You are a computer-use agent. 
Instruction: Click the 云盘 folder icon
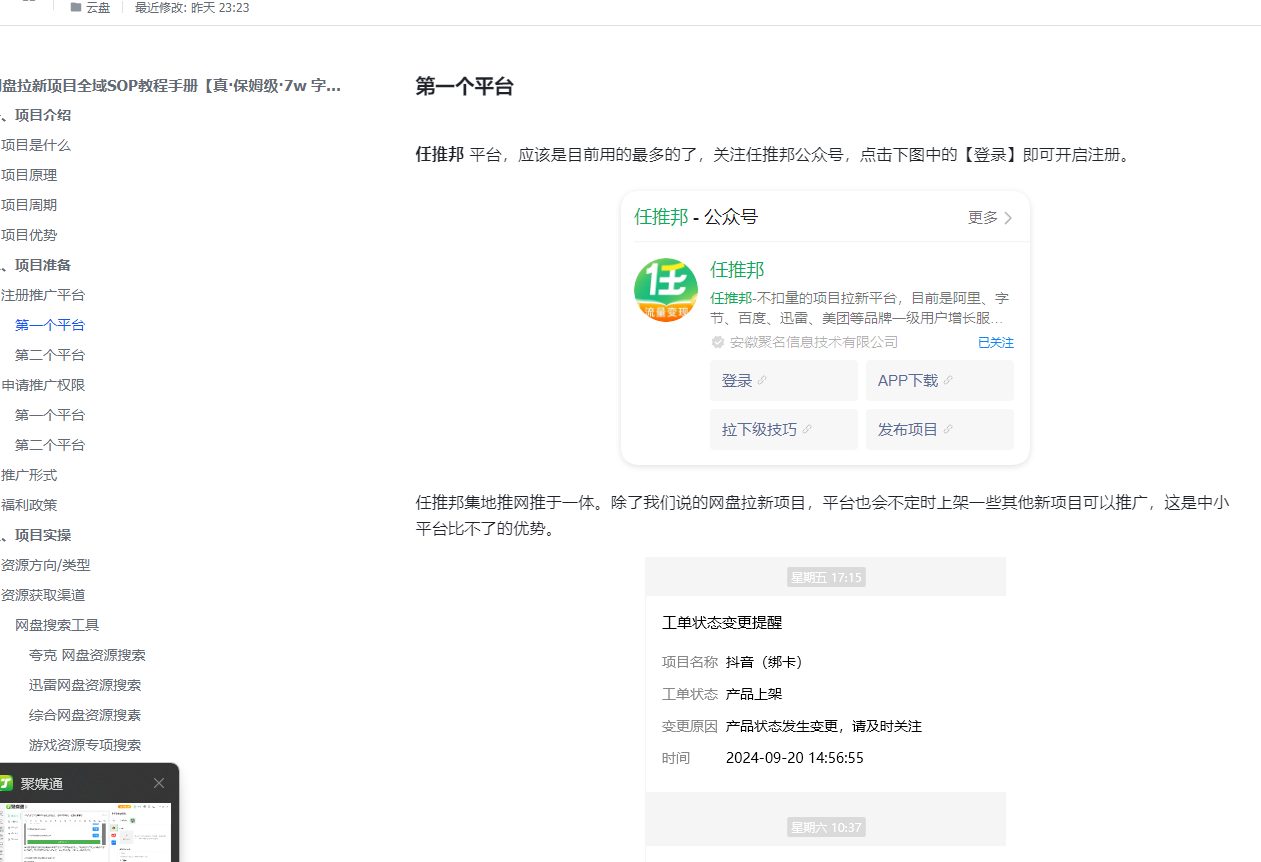tap(76, 8)
